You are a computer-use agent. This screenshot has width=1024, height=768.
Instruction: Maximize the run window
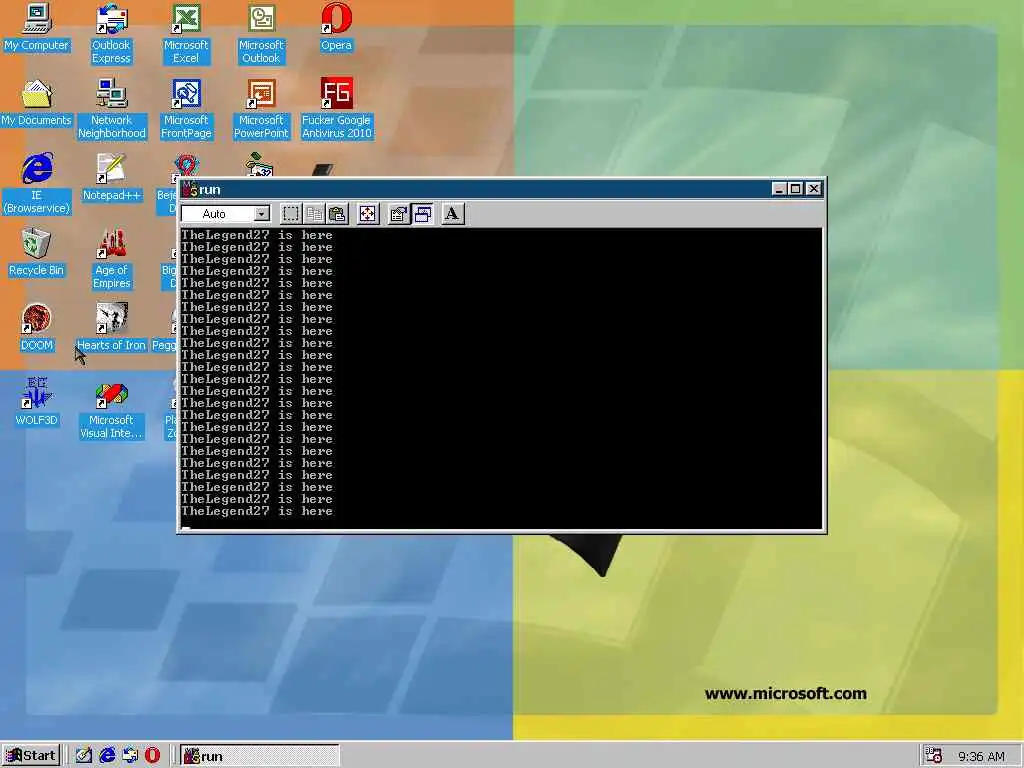tap(795, 189)
